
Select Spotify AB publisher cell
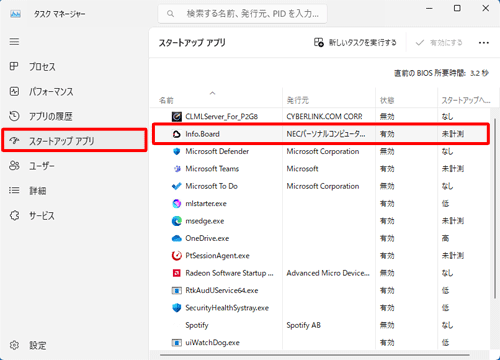pos(303,325)
